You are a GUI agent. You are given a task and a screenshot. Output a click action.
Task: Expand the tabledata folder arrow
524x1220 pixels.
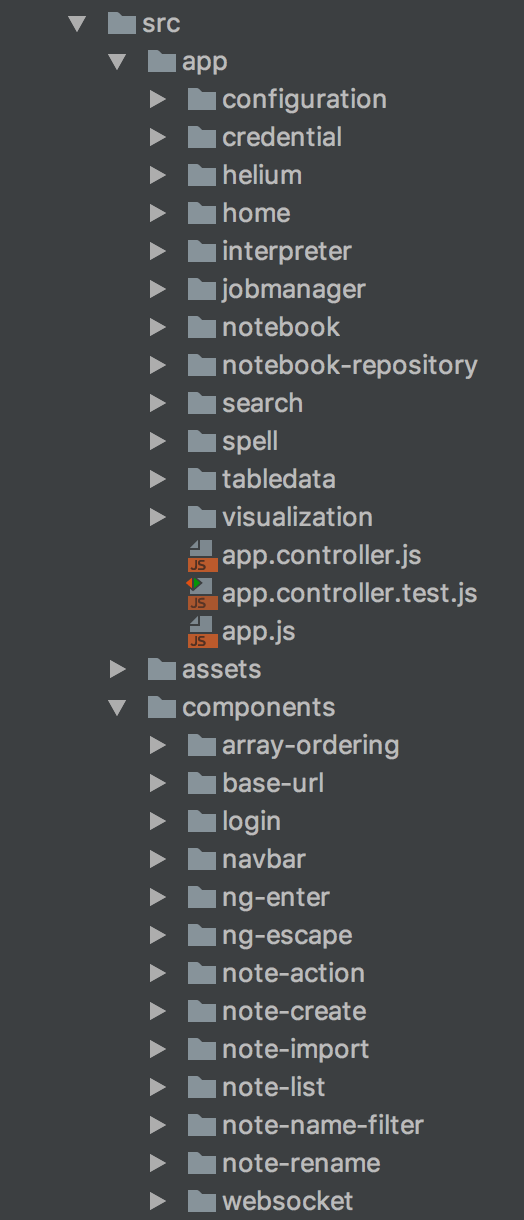[x=158, y=479]
